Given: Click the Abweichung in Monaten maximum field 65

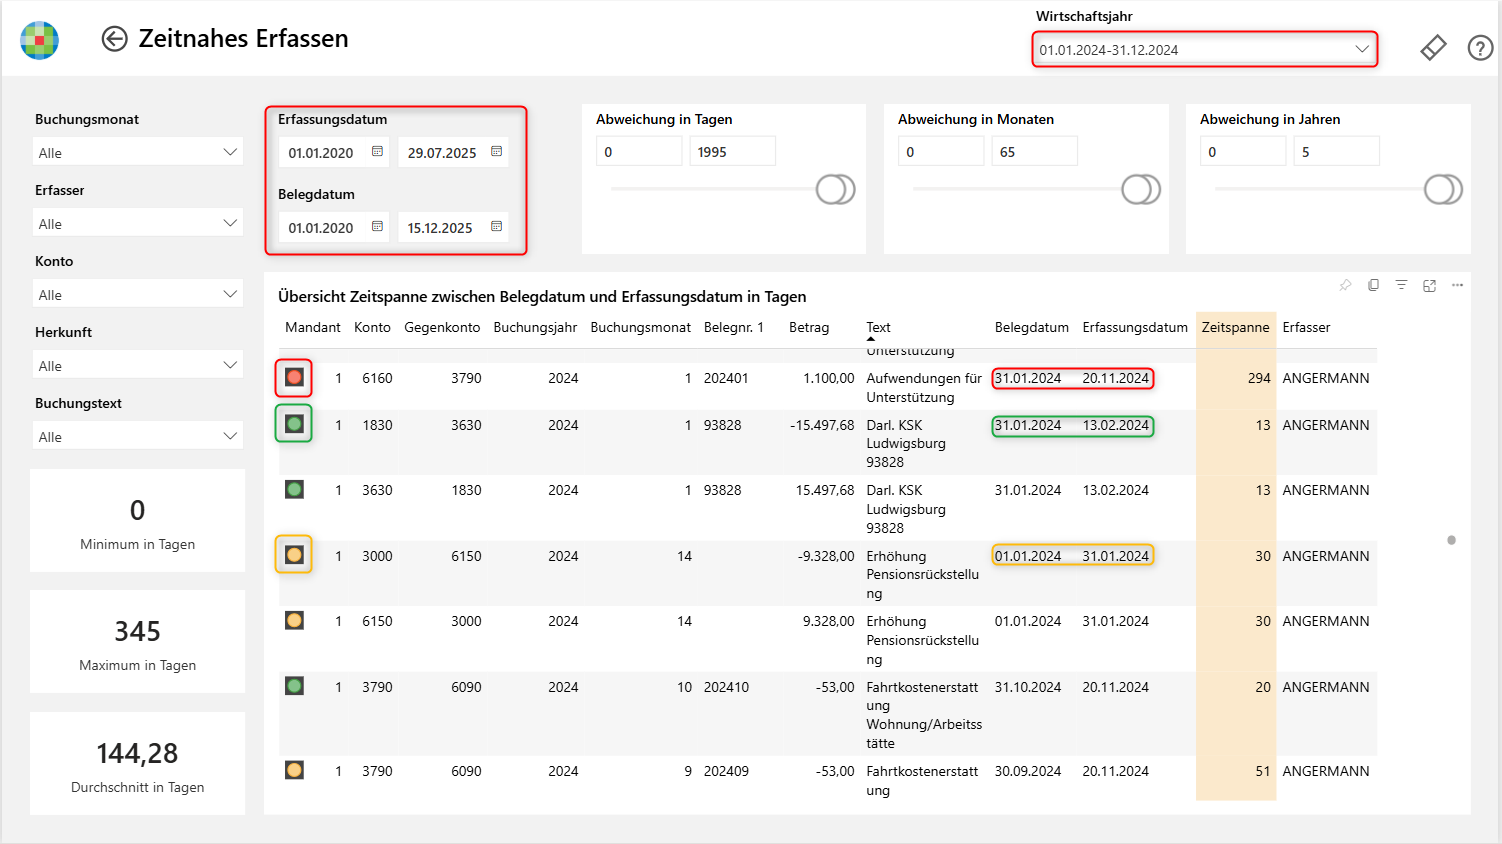Looking at the screenshot, I should [x=1035, y=151].
